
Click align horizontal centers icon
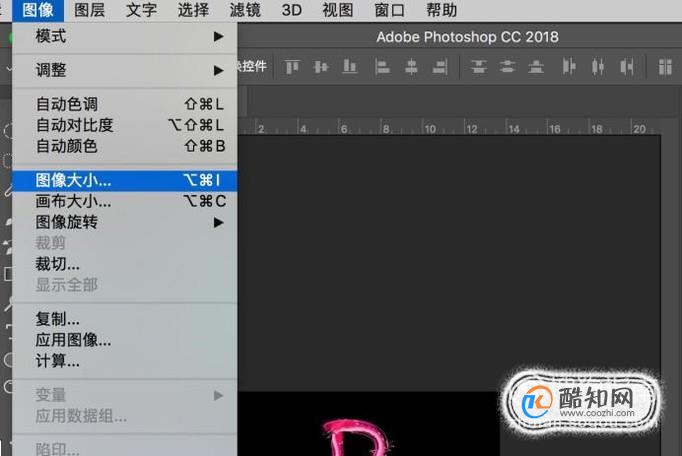411,67
